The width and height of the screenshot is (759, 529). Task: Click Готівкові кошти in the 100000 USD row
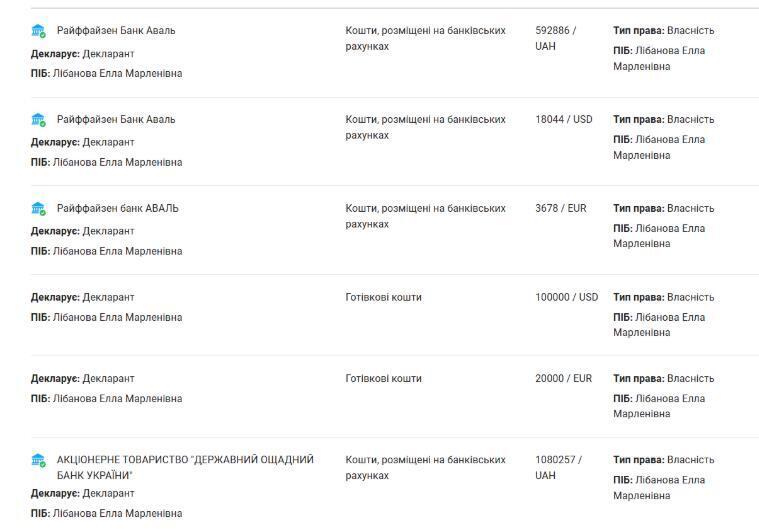click(384, 297)
